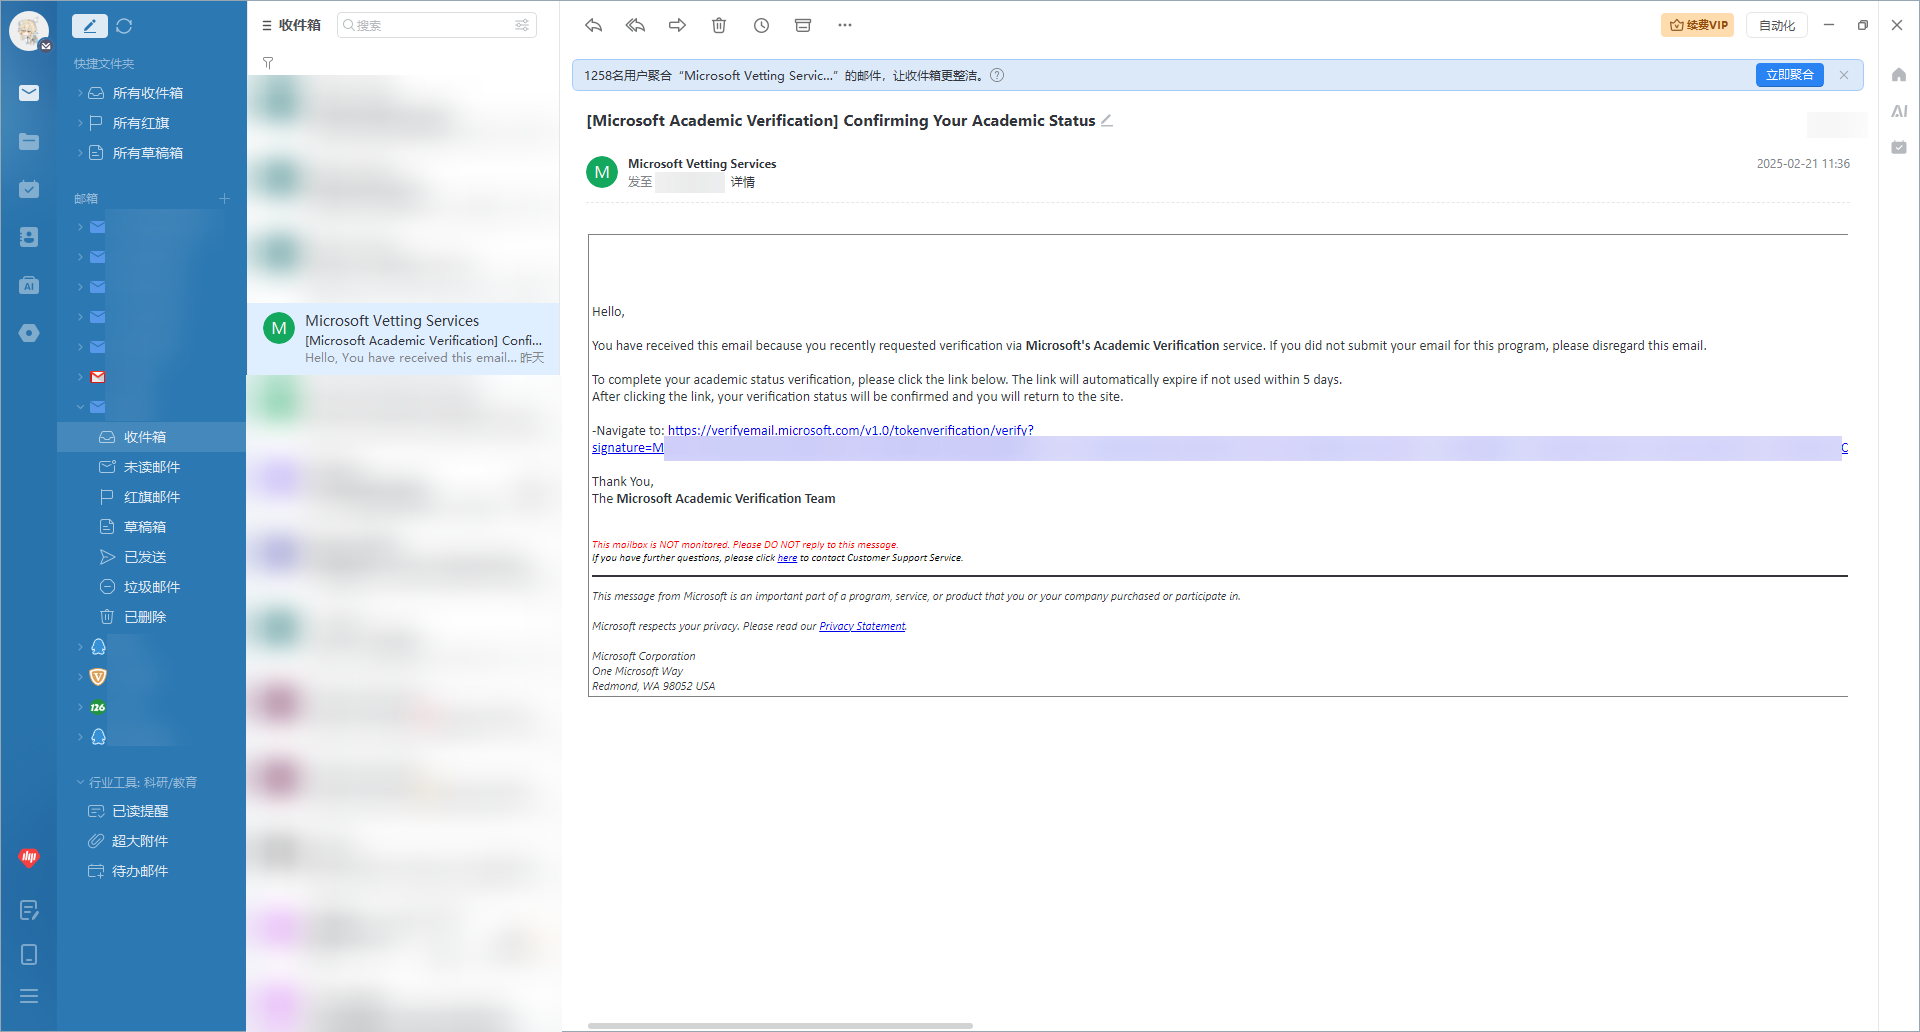
Task: Open the more actions ellipsis menu
Action: (845, 25)
